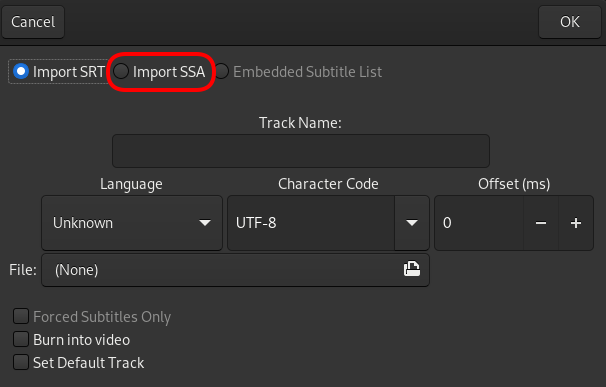606x387 pixels.
Task: Increase offset with the plus icon
Action: (x=576, y=223)
